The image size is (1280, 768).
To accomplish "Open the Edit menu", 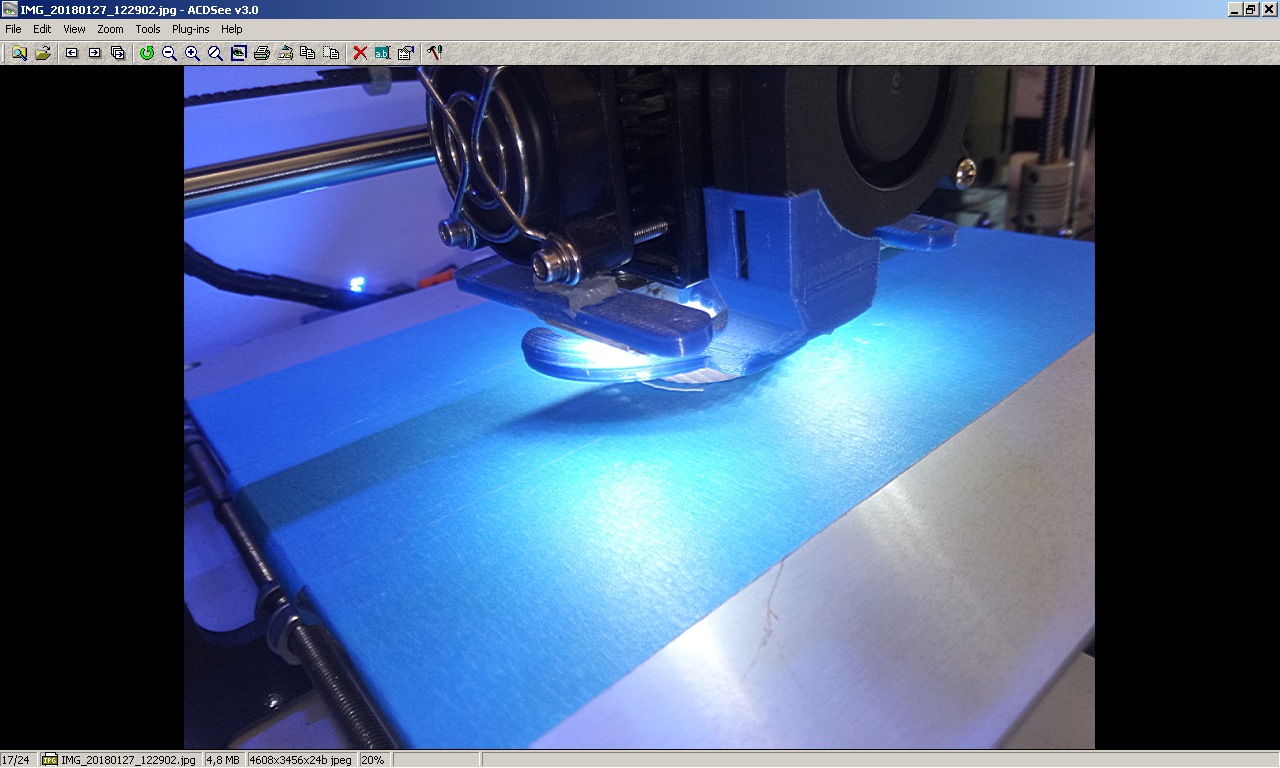I will 42,29.
